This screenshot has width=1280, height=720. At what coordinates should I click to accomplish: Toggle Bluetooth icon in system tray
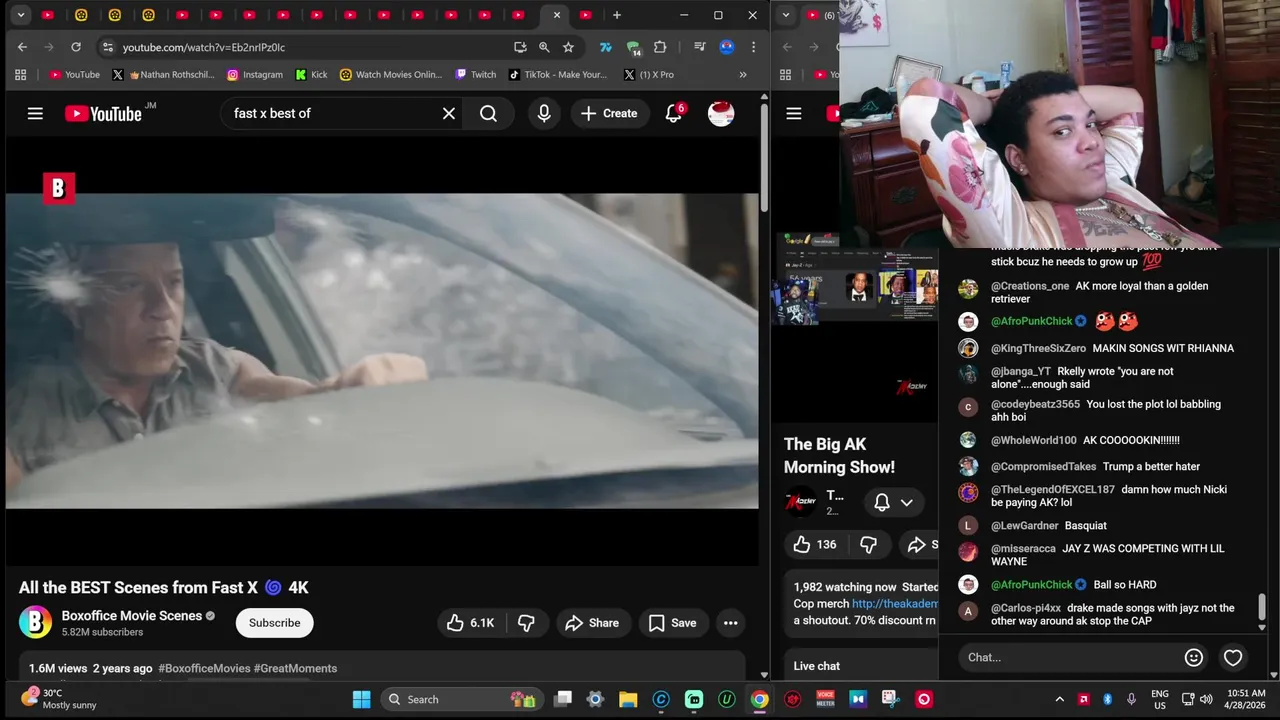(1107, 699)
